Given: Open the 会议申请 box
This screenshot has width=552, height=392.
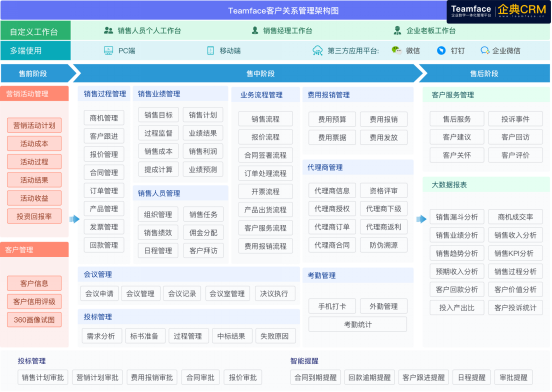Looking at the screenshot, I should 99,293.
